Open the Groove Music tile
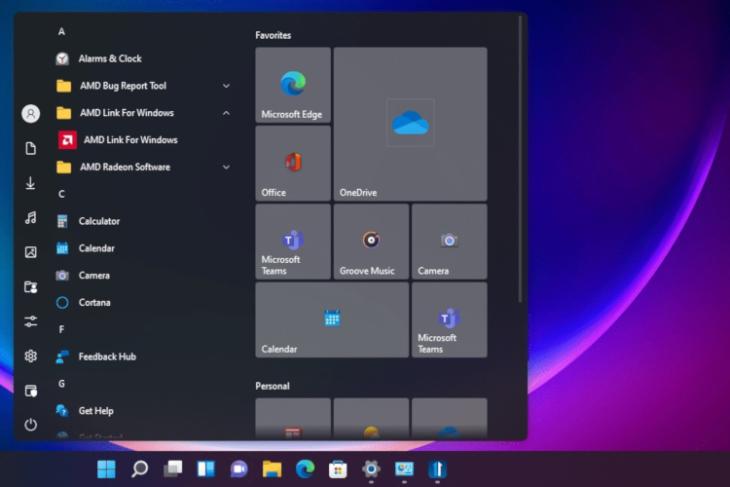This screenshot has width=730, height=487. pyautogui.click(x=372, y=241)
